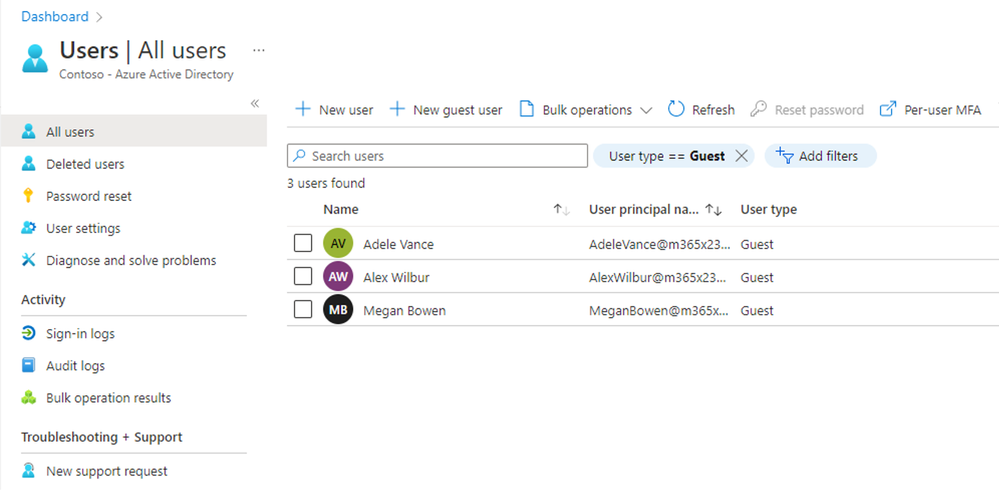999x496 pixels.
Task: Click Guest type in Alex Wilbur row
Action: 757,277
